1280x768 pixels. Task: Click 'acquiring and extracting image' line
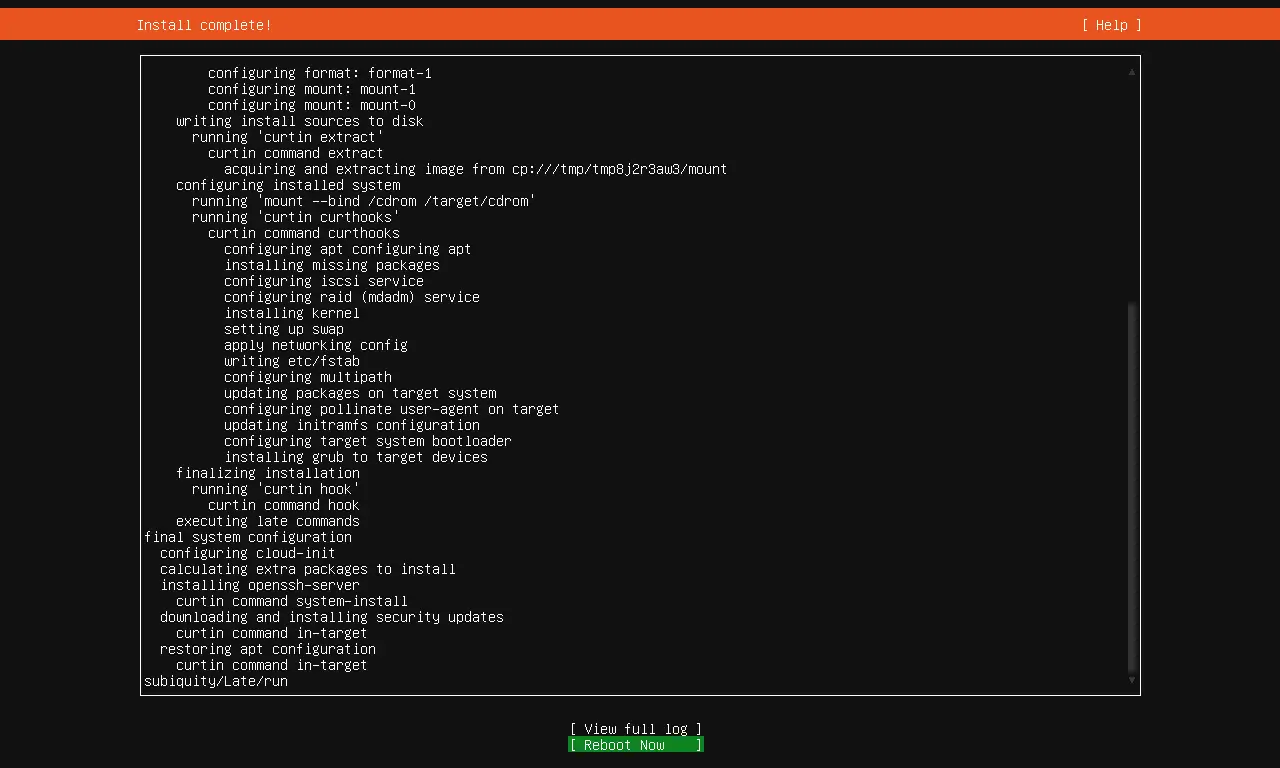click(476, 169)
